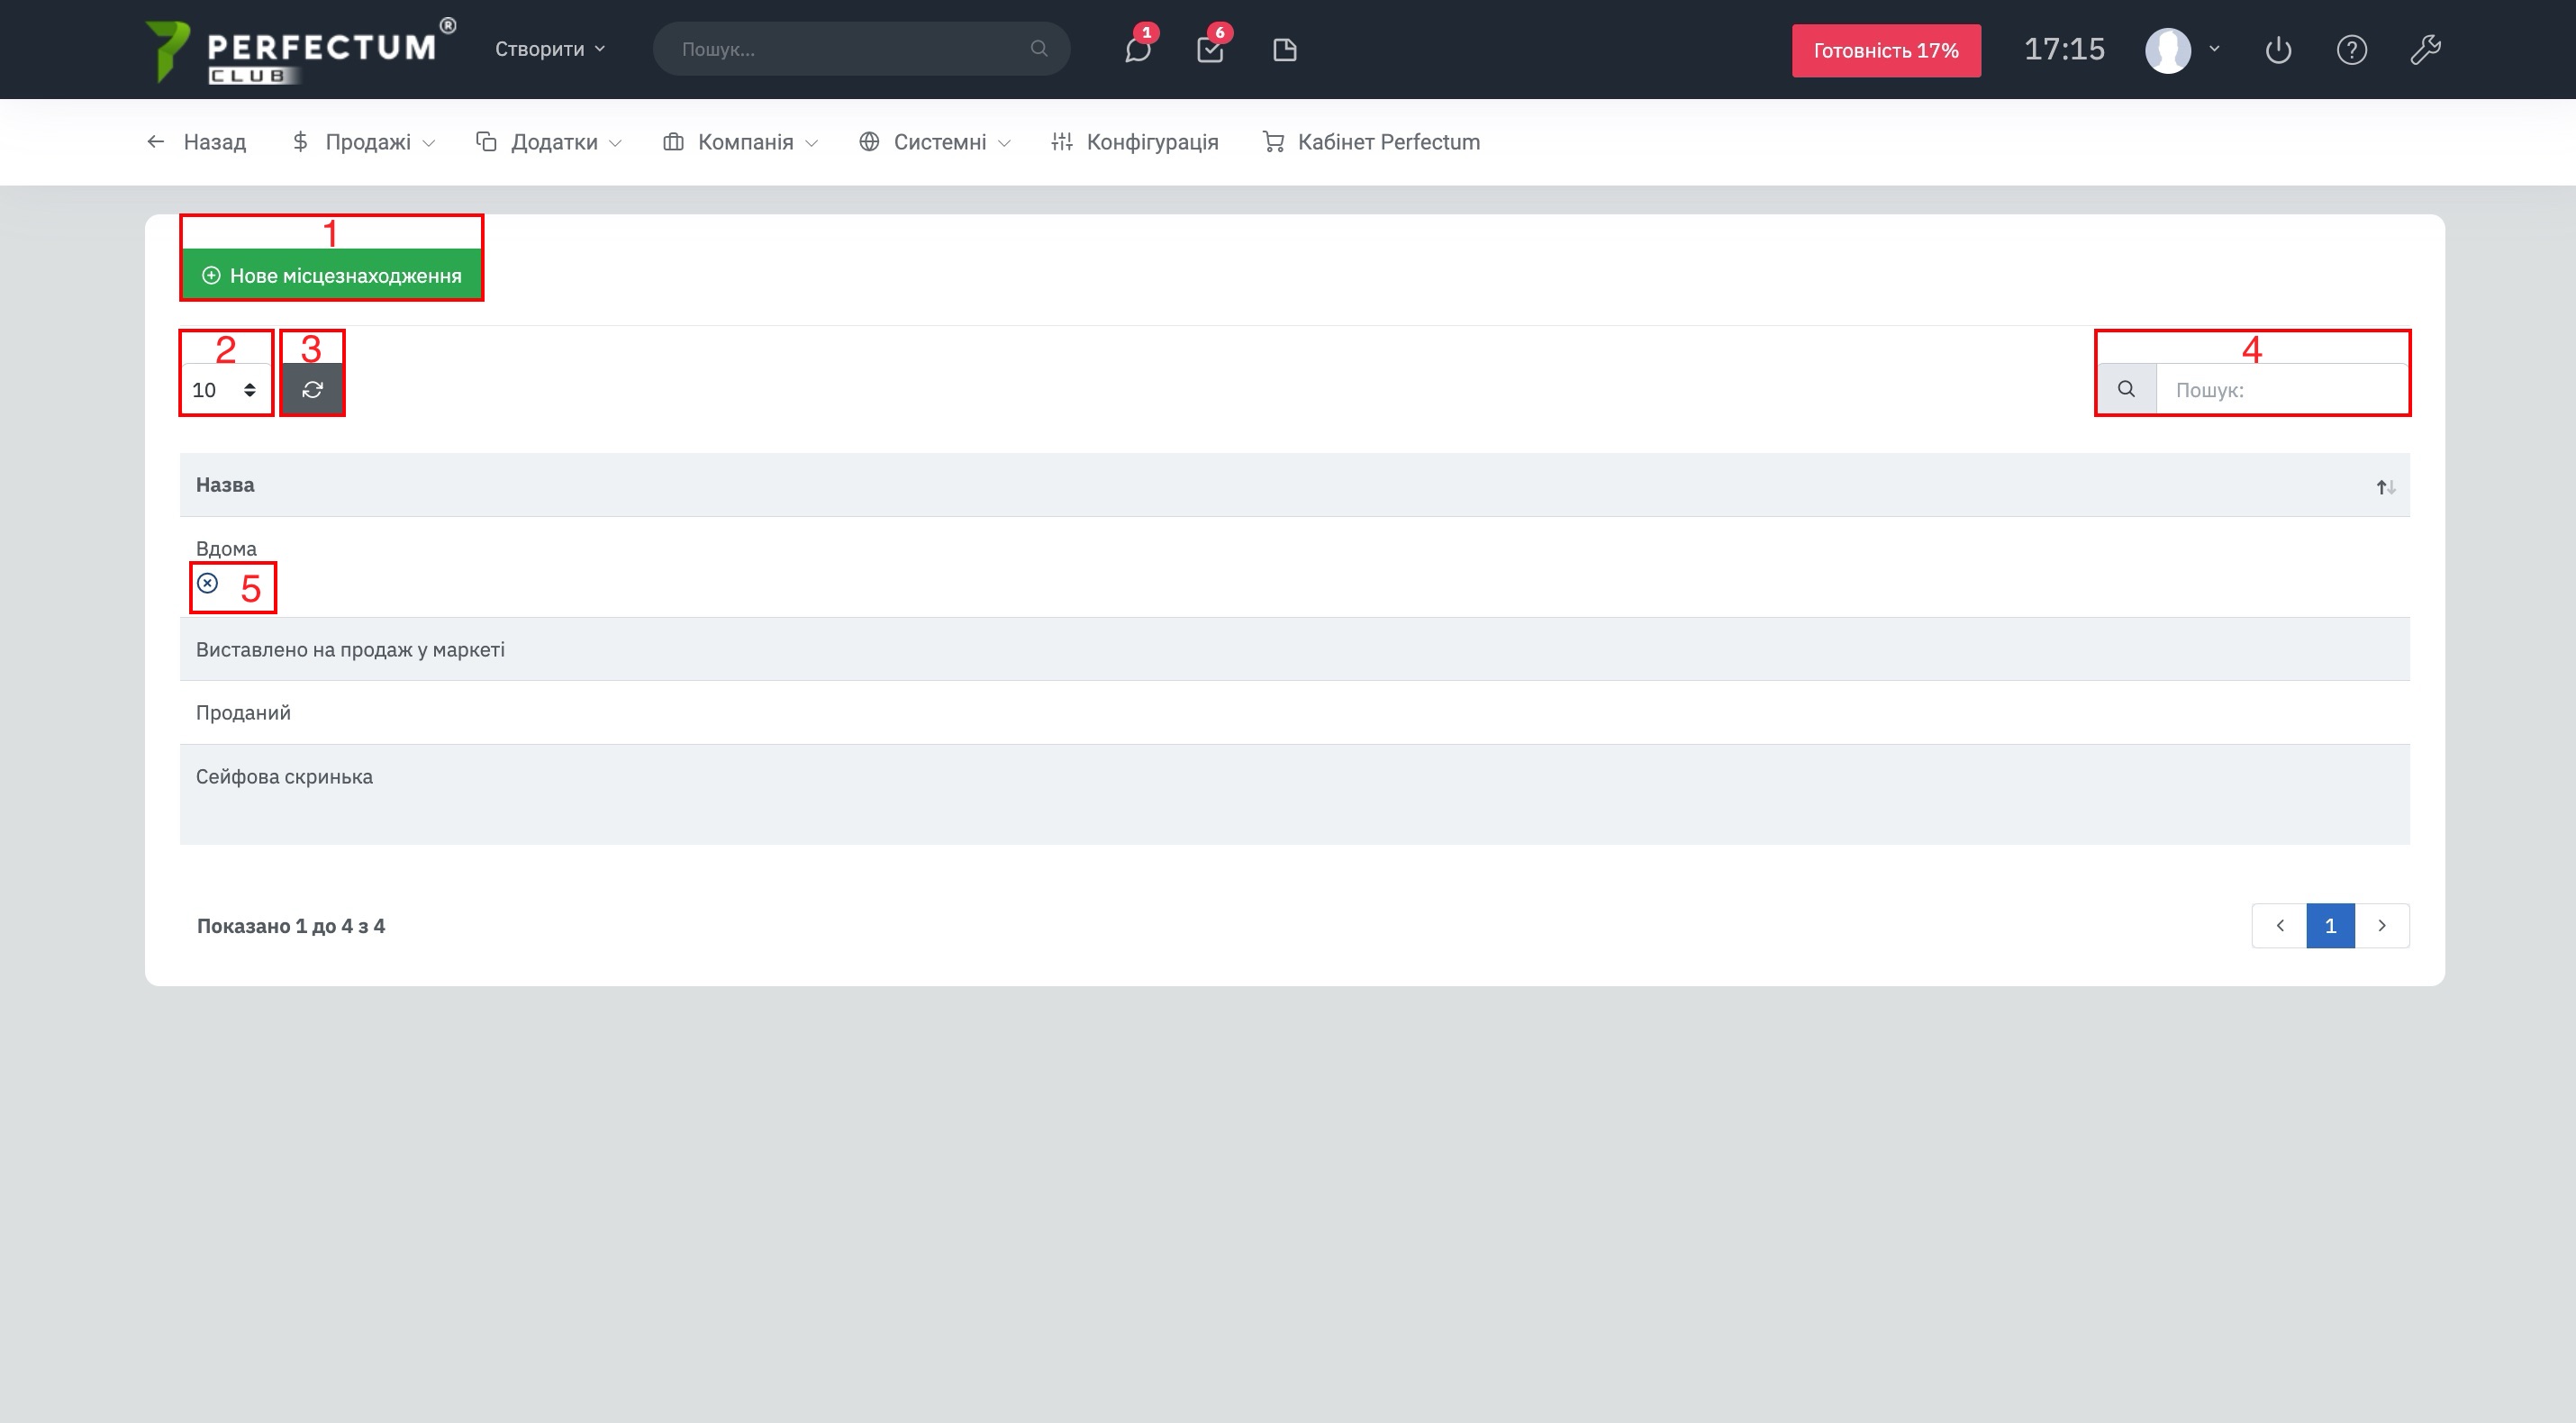
Task: Refresh the locations table
Action: click(x=312, y=389)
